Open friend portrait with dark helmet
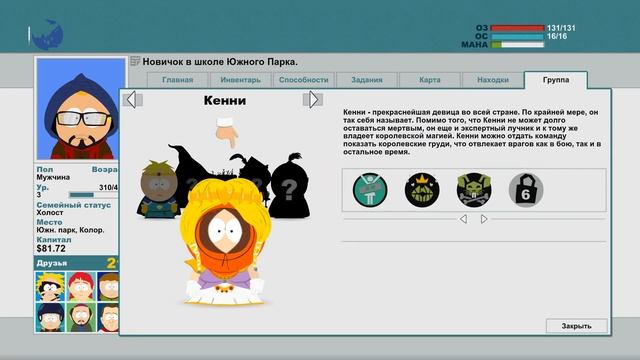Viewport: 640px width, 360px height. coord(49,317)
